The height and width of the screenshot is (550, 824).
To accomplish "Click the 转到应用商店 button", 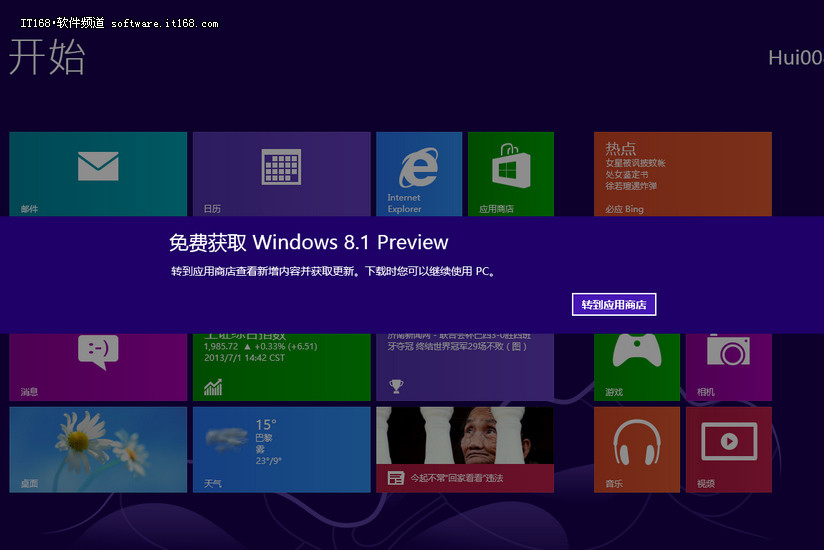I will click(x=614, y=305).
